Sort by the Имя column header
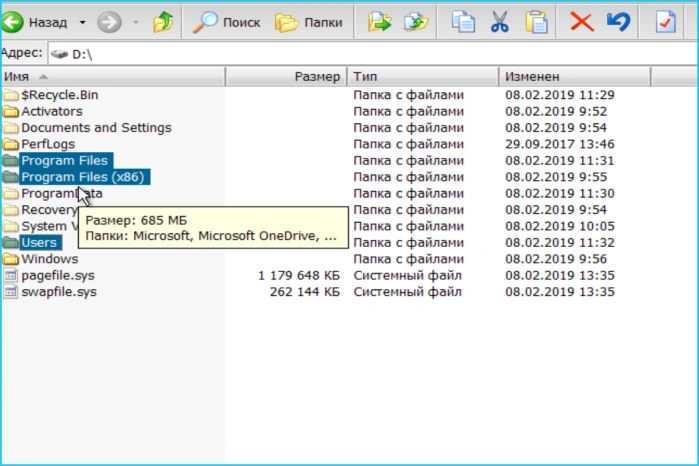The image size is (699, 466). [113, 77]
